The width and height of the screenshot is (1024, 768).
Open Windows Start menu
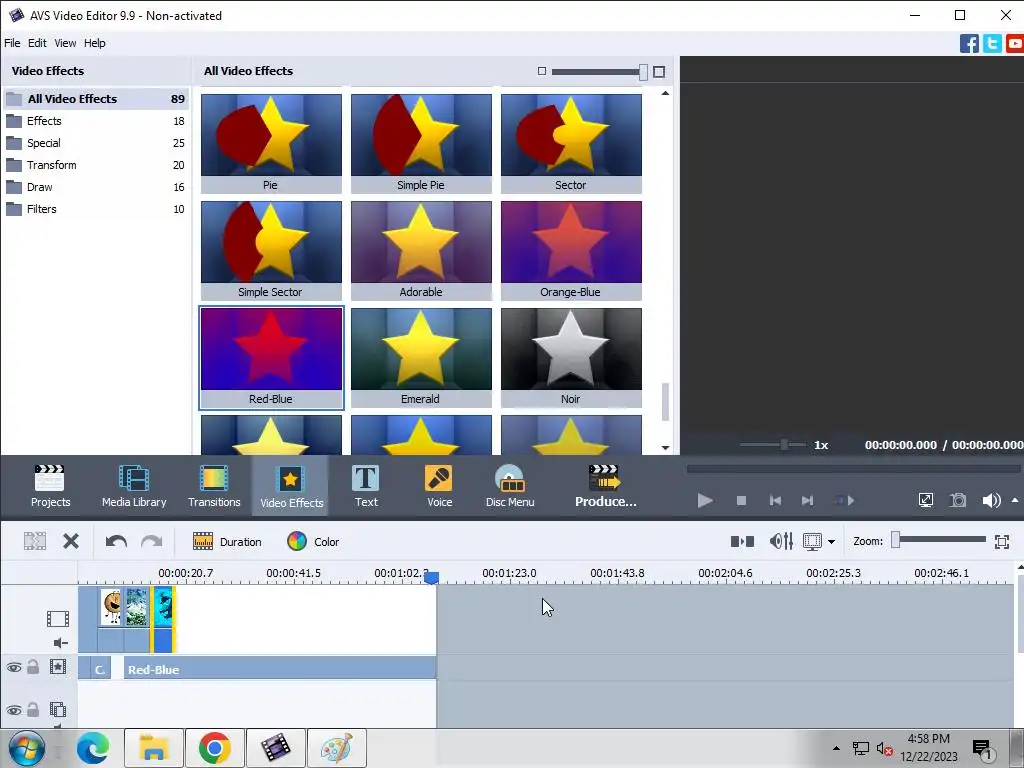coord(27,748)
